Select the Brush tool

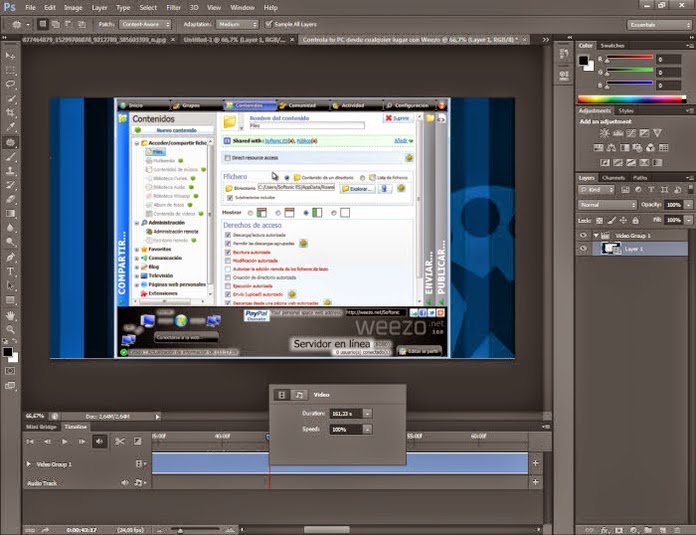click(10, 156)
